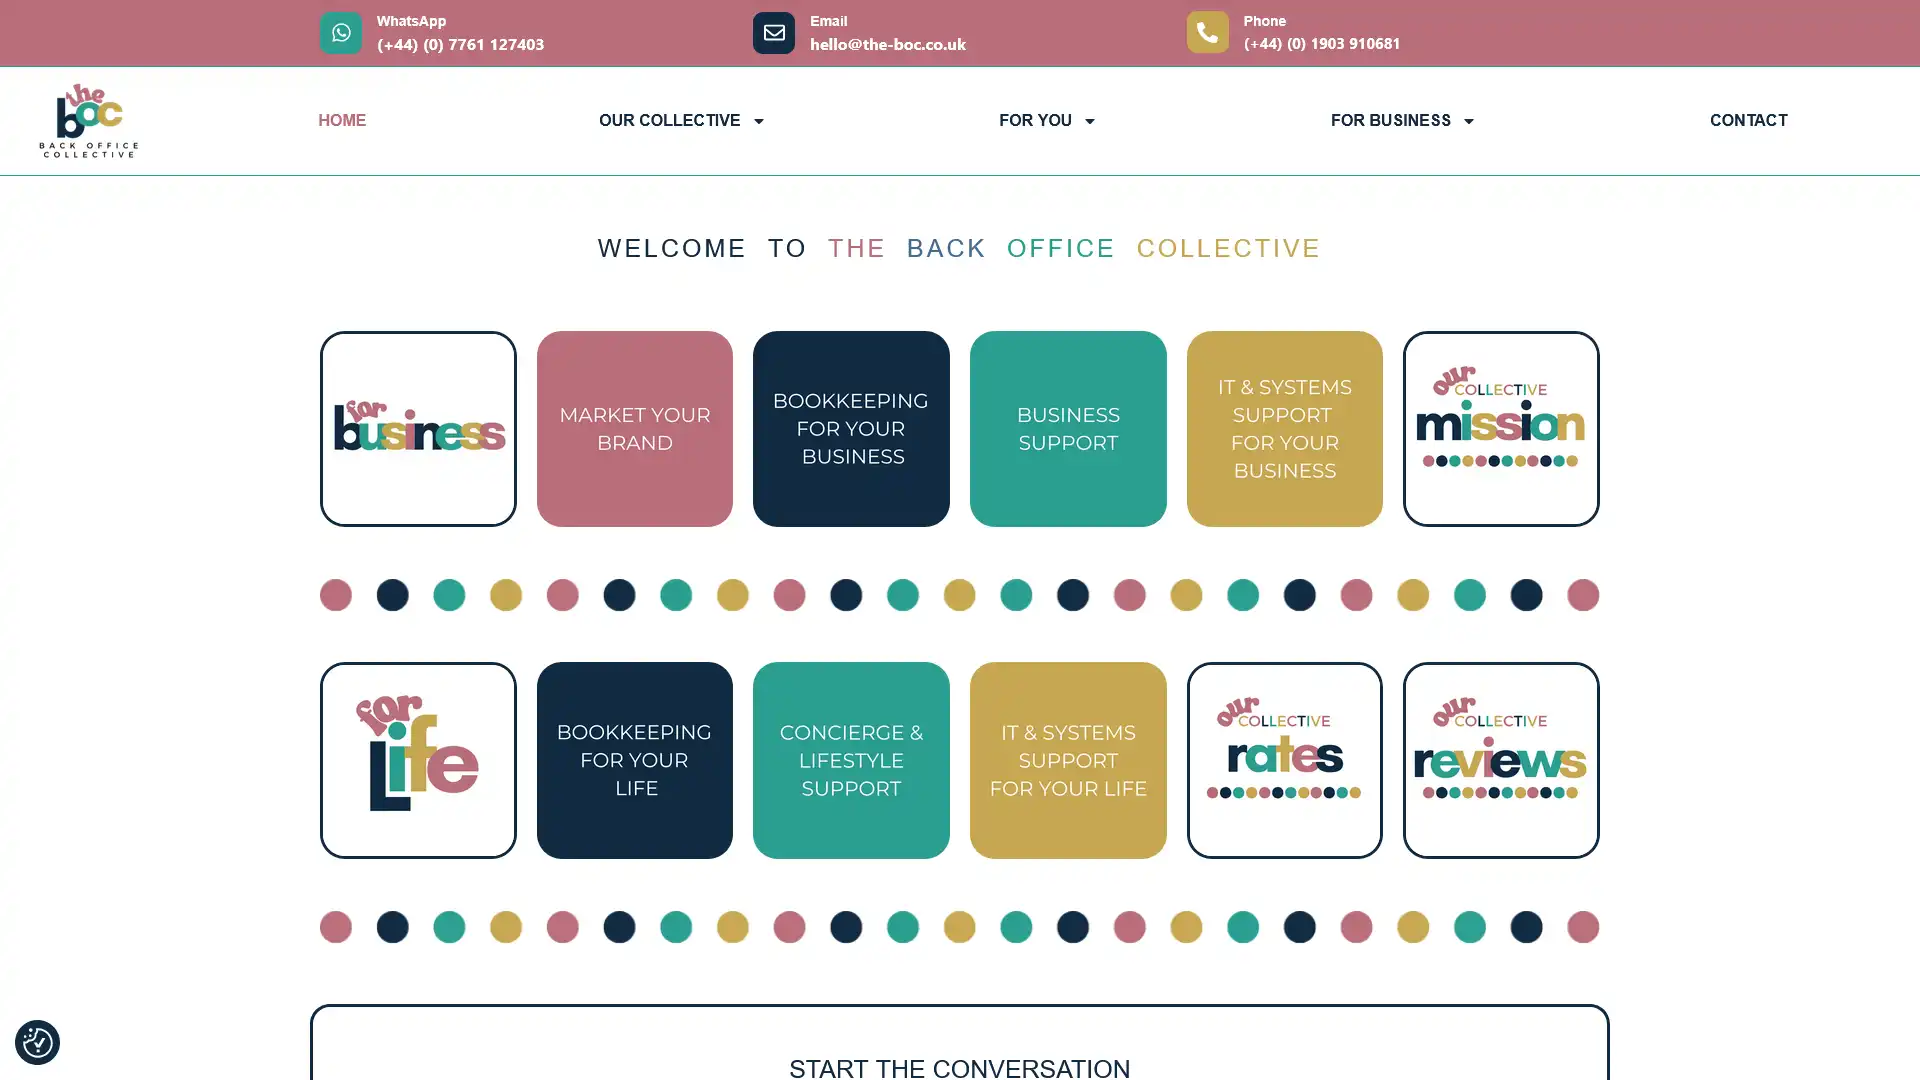Click the START THE CONVERSATION heading
This screenshot has height=1080, width=1920.
[959, 1067]
